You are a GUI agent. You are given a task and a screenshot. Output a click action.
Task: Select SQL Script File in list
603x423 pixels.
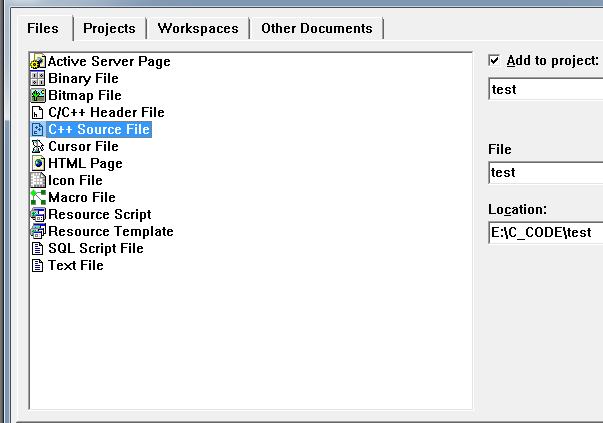pos(96,249)
